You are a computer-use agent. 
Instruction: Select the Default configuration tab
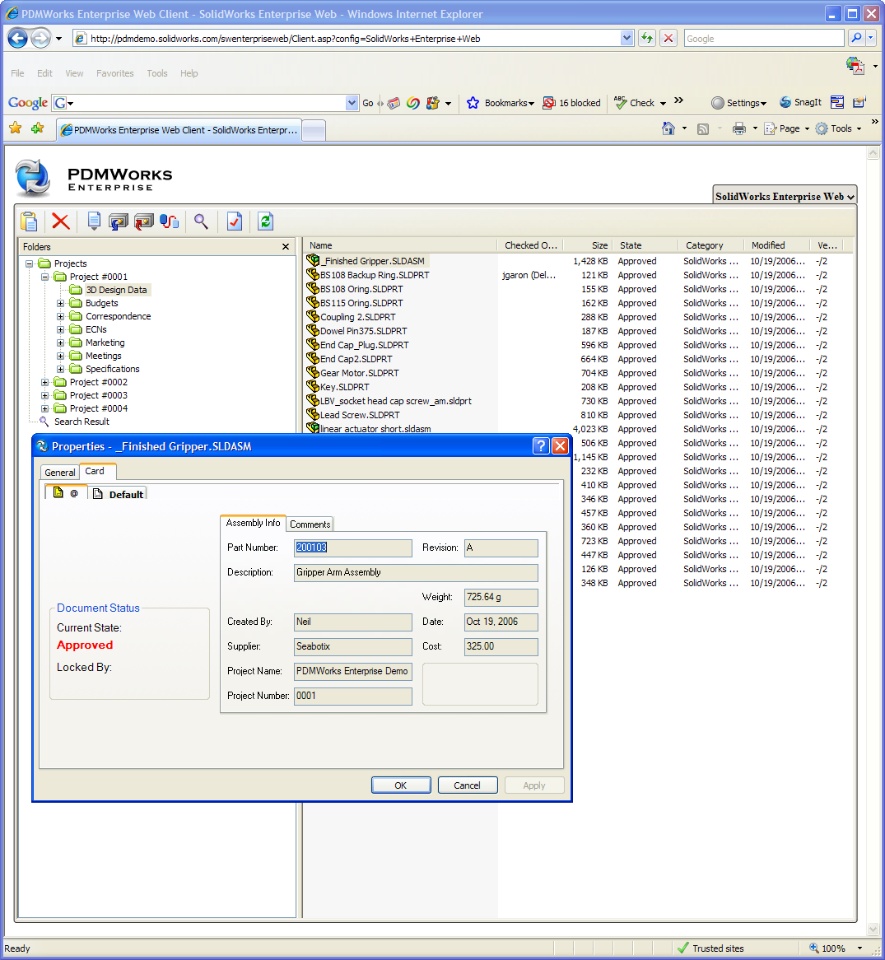pyautogui.click(x=118, y=493)
